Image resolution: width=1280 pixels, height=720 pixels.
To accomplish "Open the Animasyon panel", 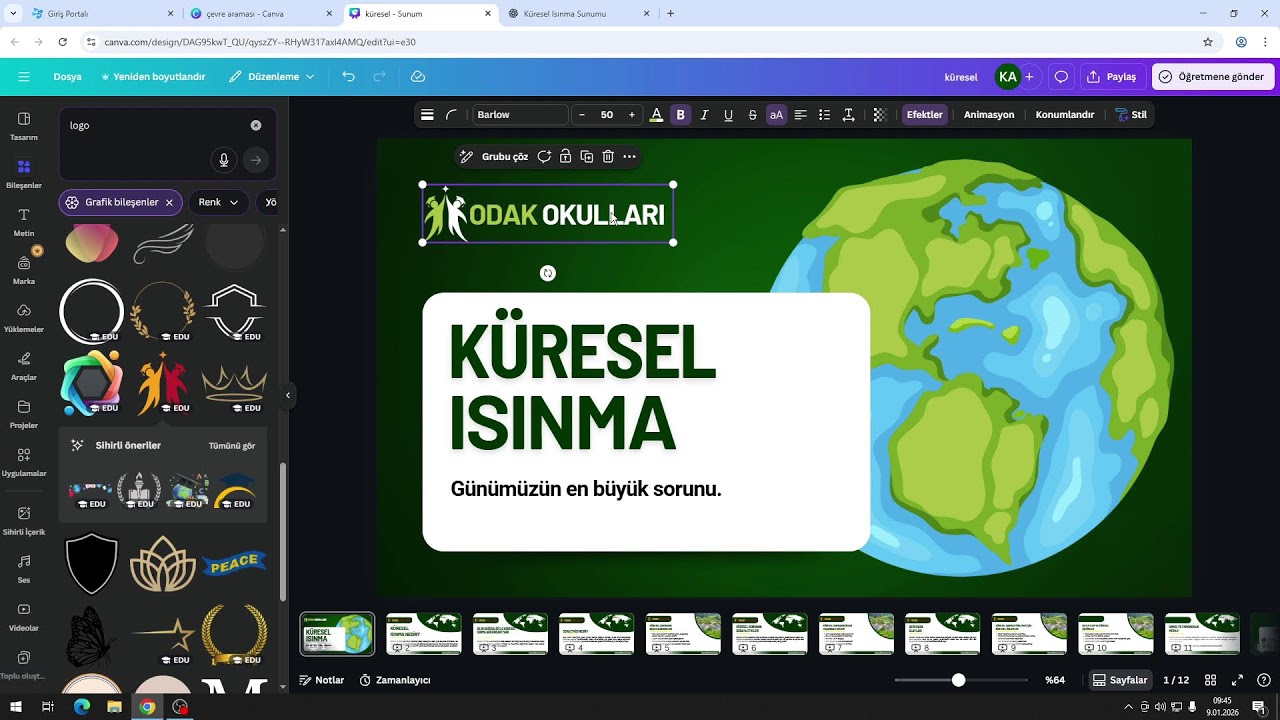I will (x=989, y=115).
